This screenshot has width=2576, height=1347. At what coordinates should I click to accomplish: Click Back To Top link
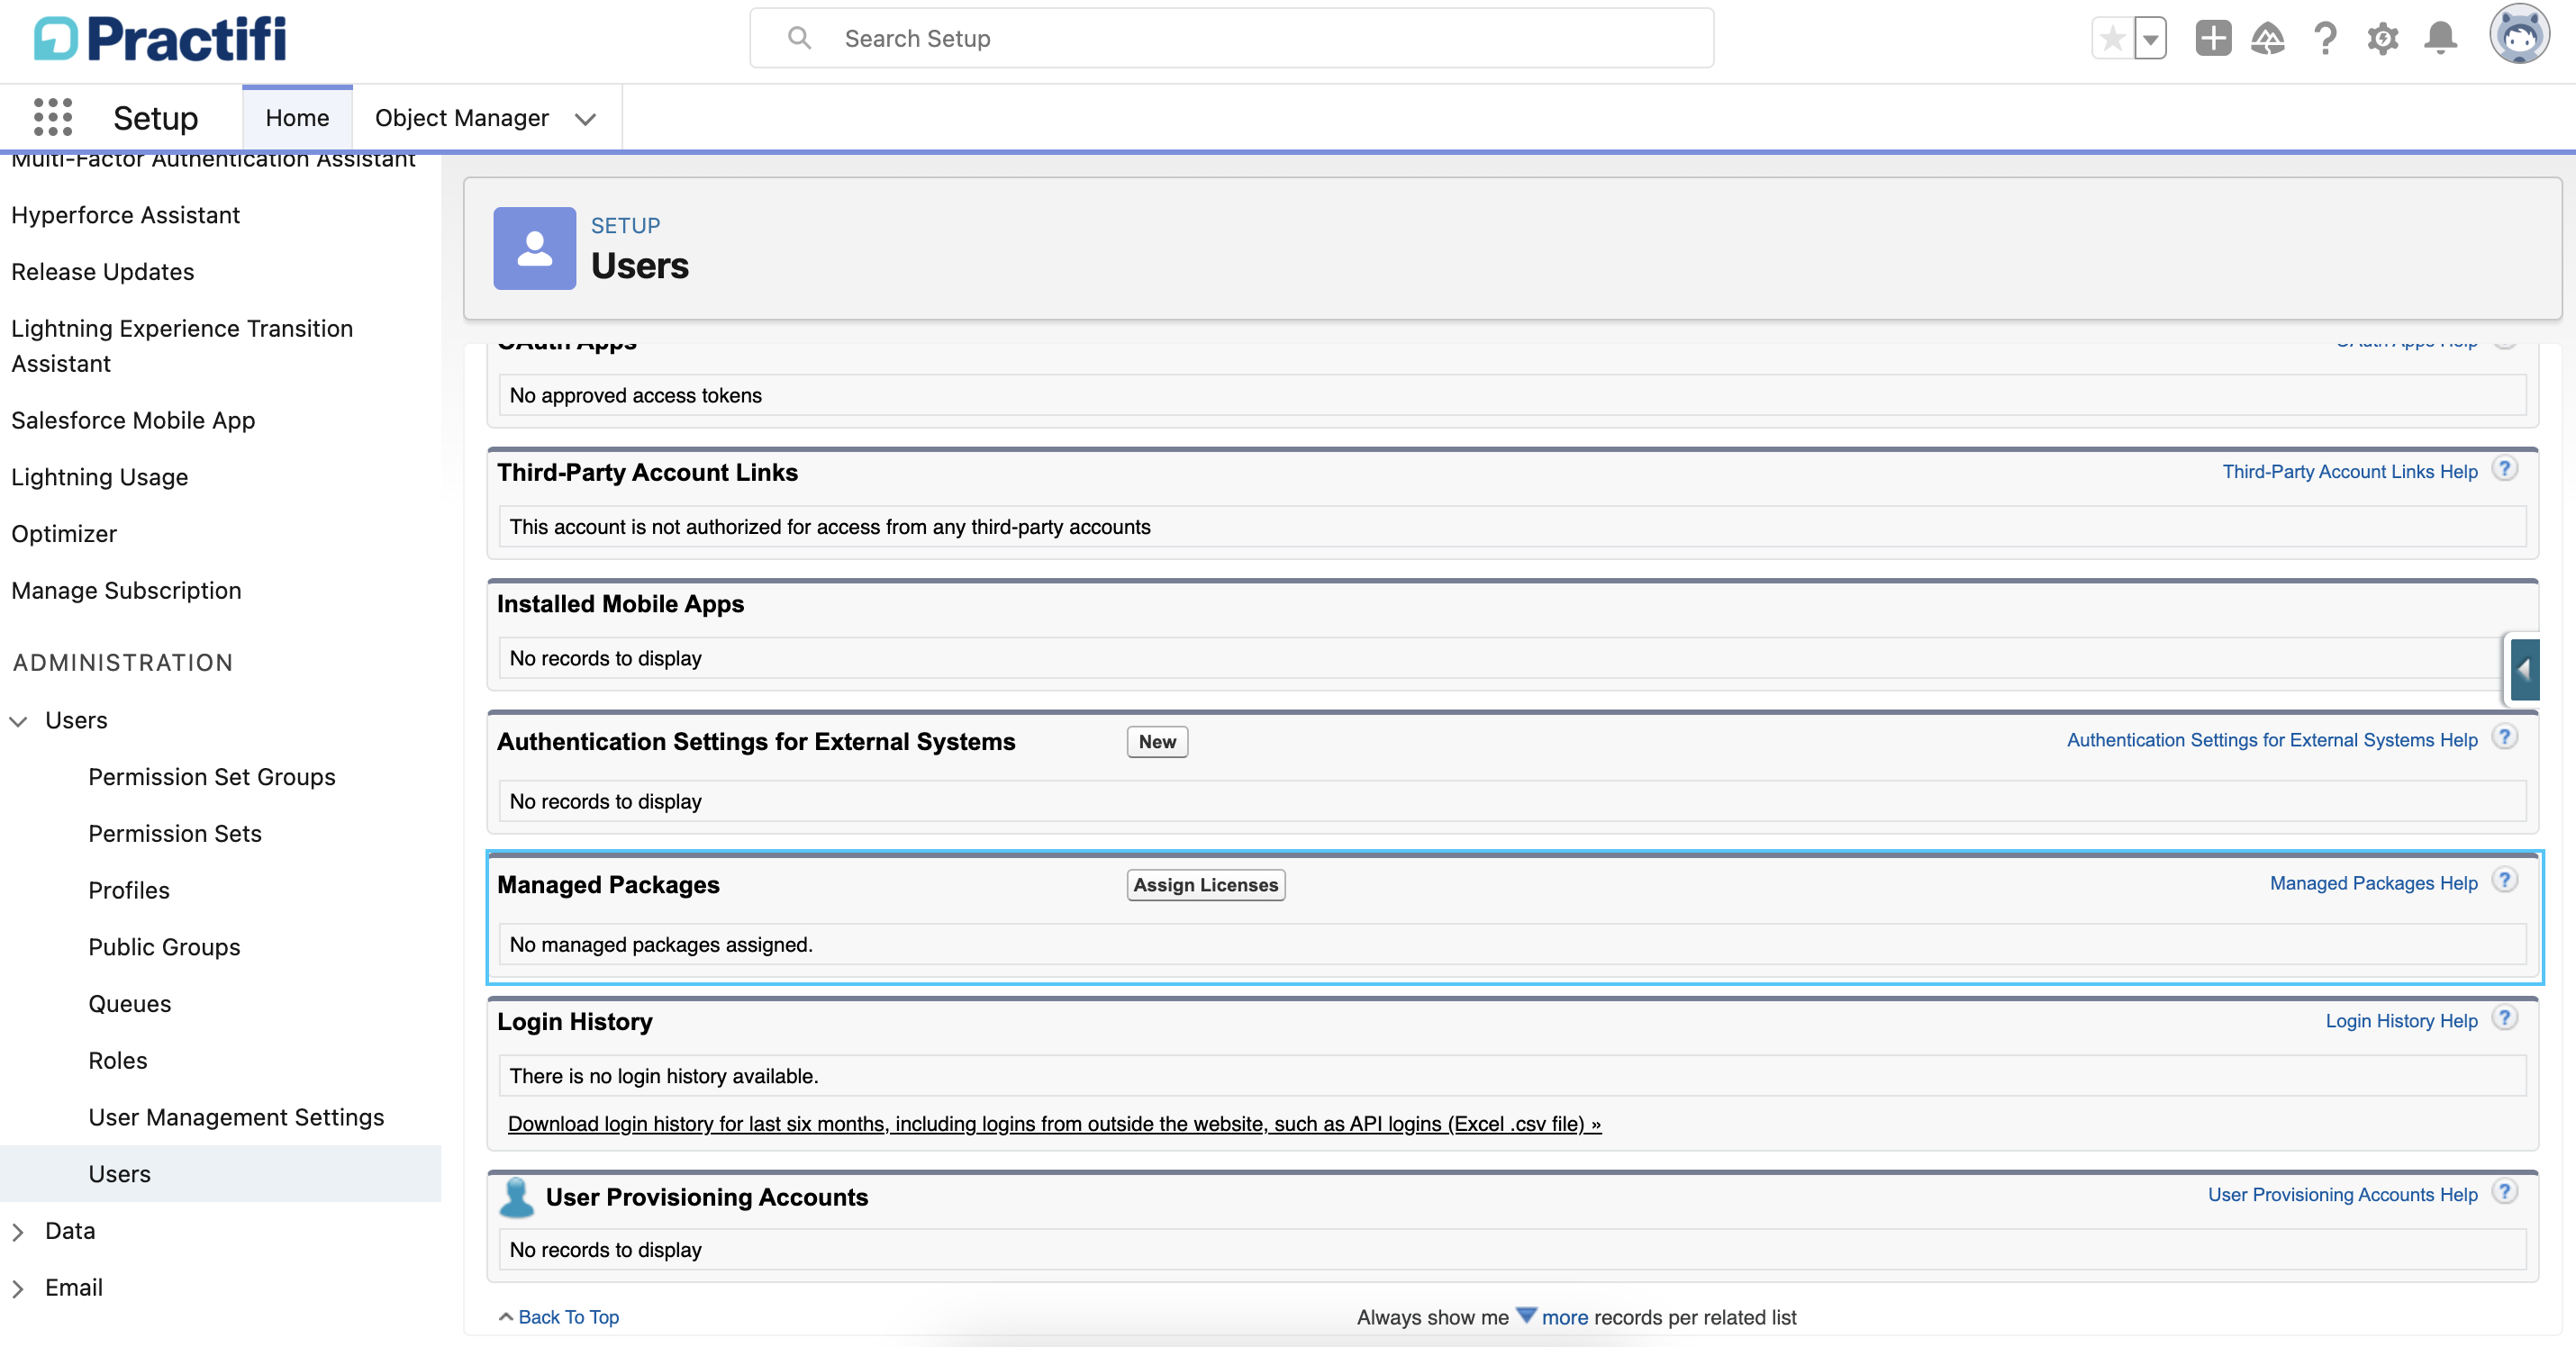pyautogui.click(x=568, y=1317)
